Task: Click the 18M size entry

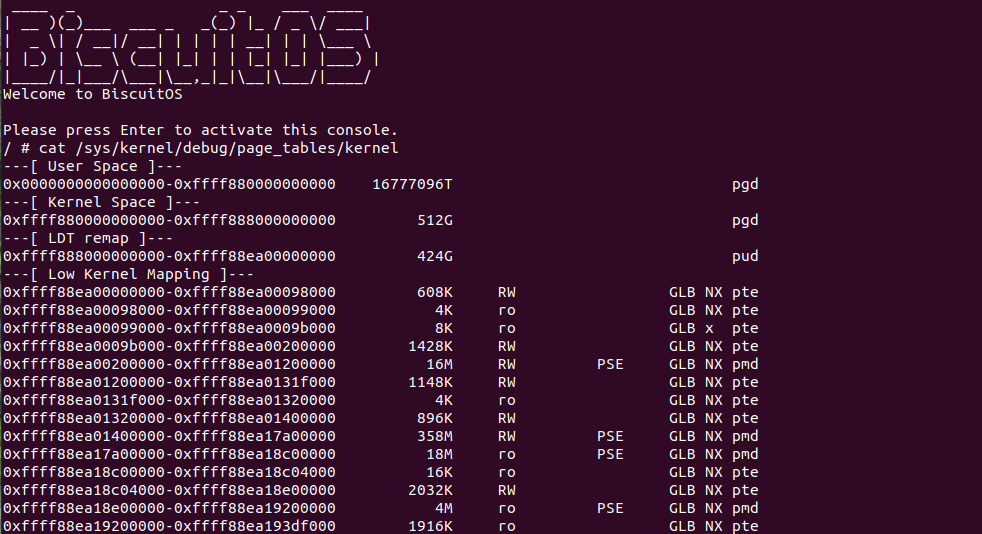Action: tap(440, 454)
